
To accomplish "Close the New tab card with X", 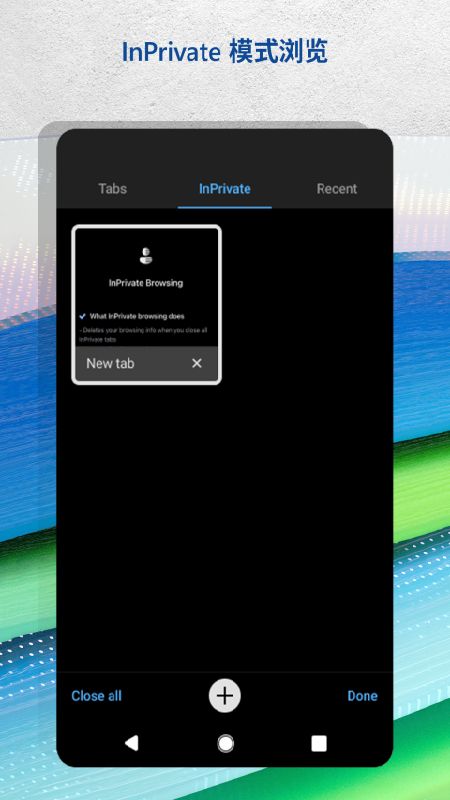I will coord(197,363).
